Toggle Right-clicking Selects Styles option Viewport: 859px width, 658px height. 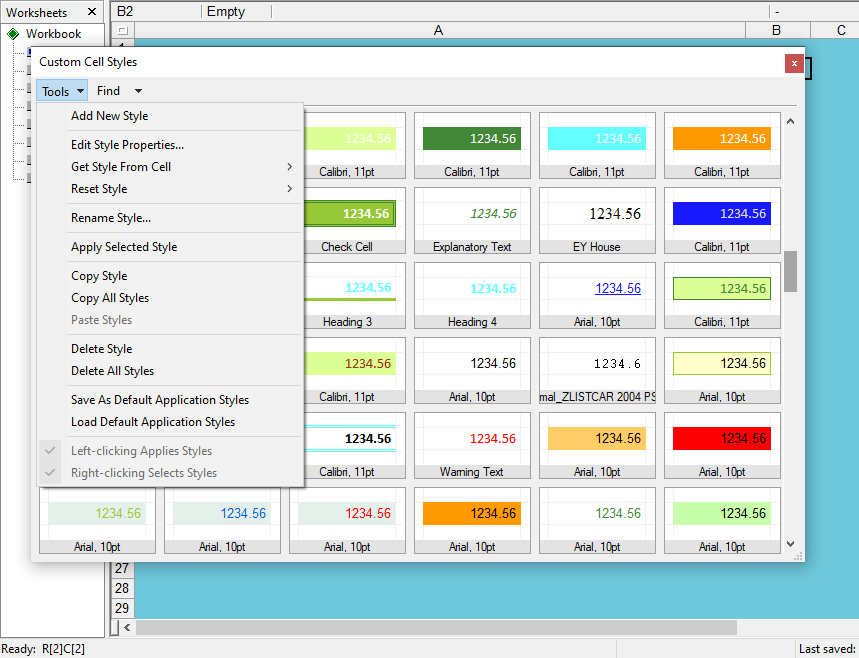pos(143,473)
